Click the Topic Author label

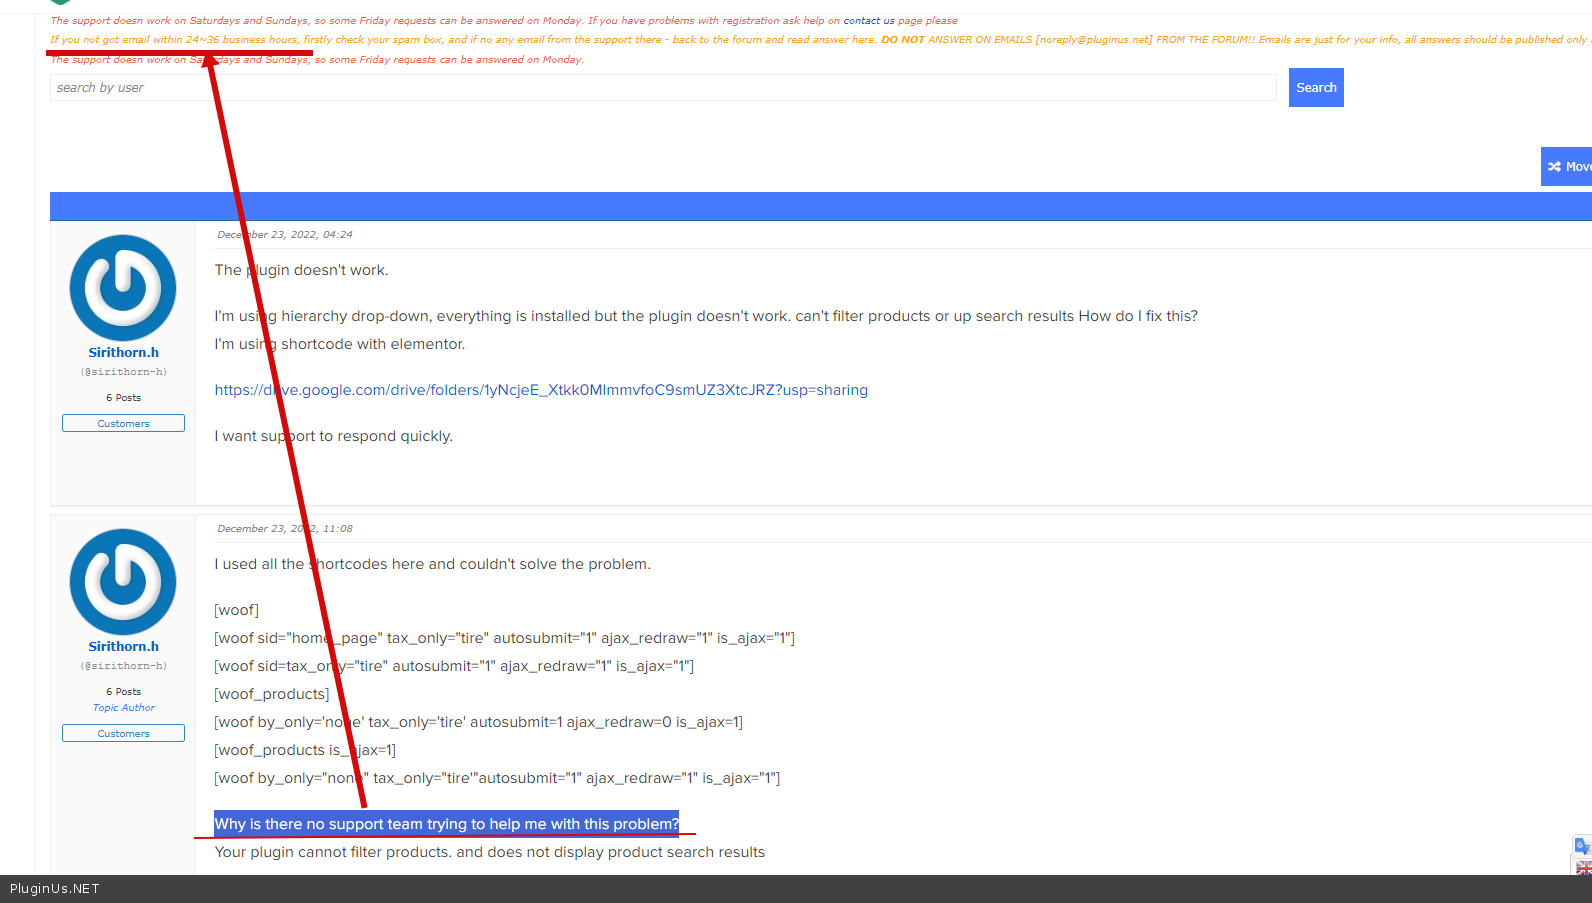click(x=124, y=708)
